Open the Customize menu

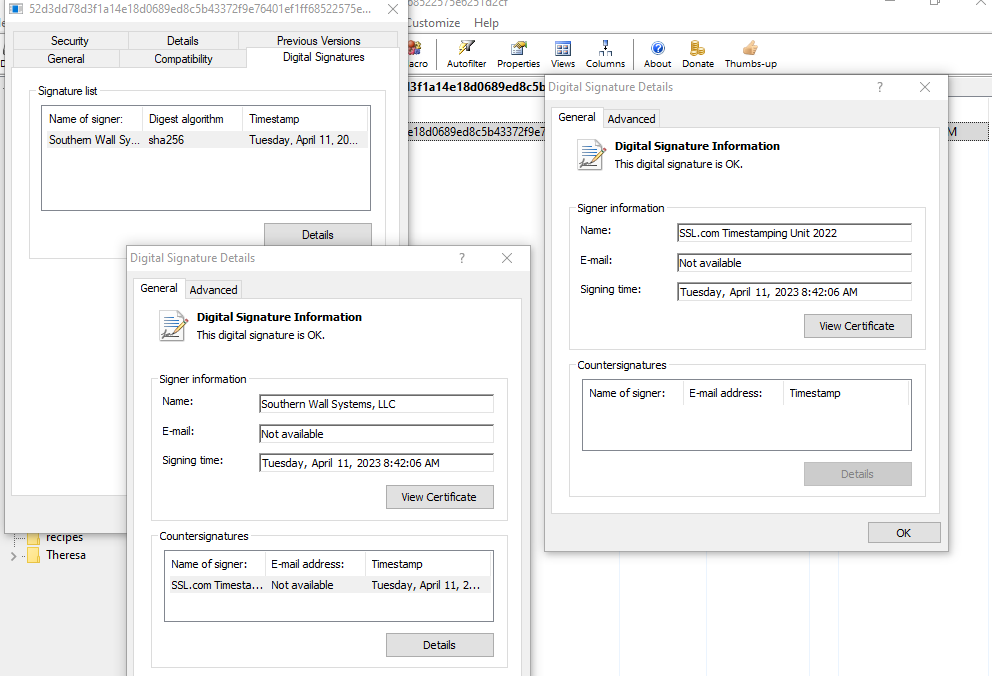pos(434,23)
